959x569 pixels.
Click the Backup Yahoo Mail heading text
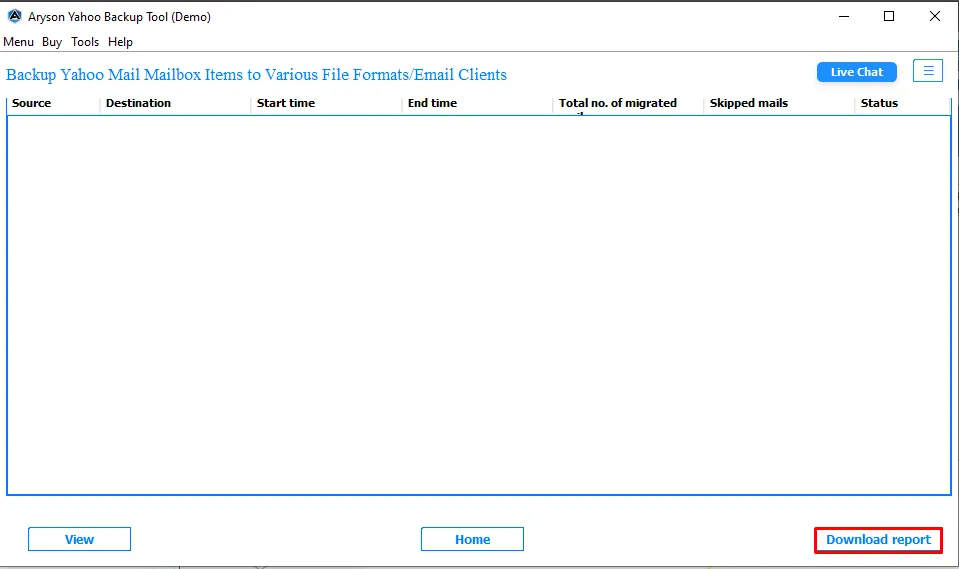coord(256,75)
